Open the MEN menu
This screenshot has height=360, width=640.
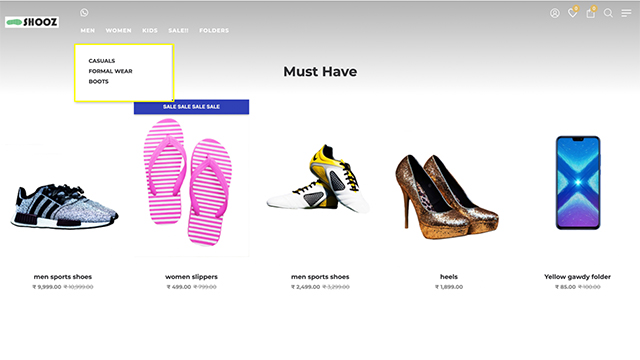coord(87,31)
